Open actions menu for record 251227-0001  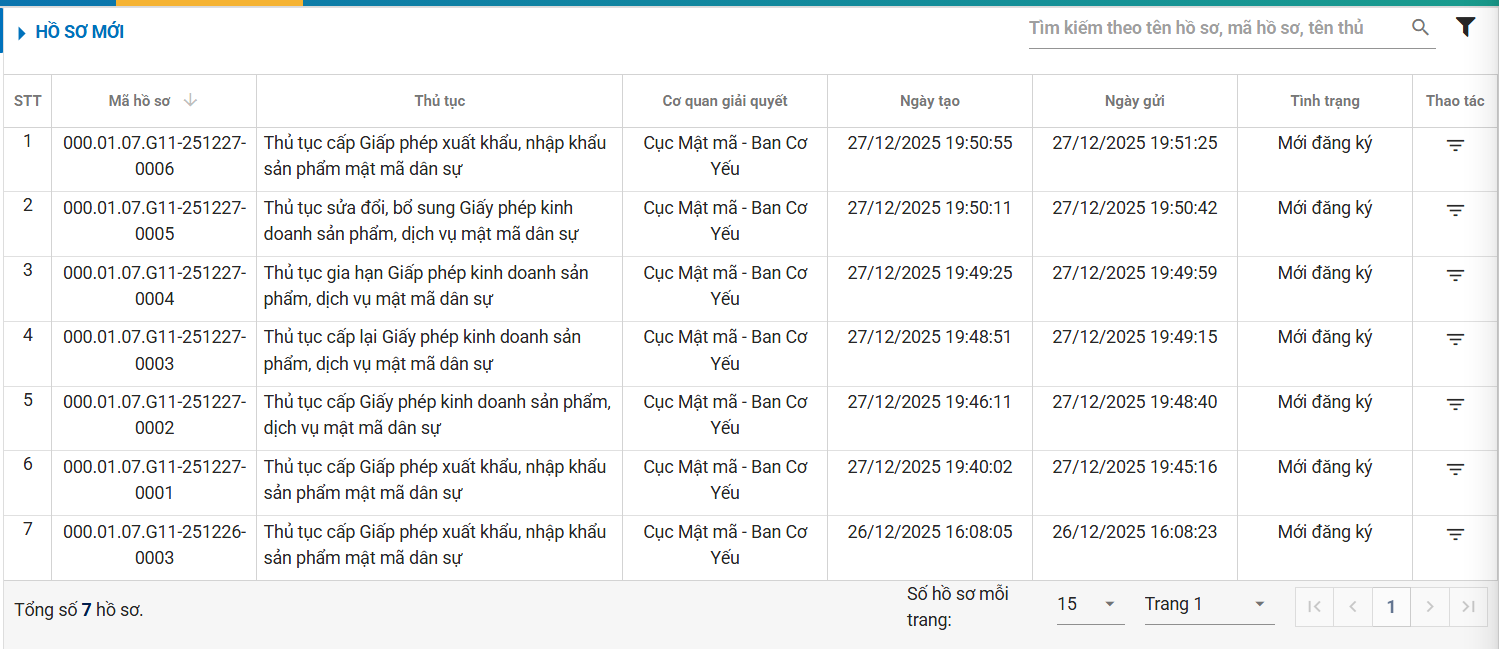point(1455,469)
